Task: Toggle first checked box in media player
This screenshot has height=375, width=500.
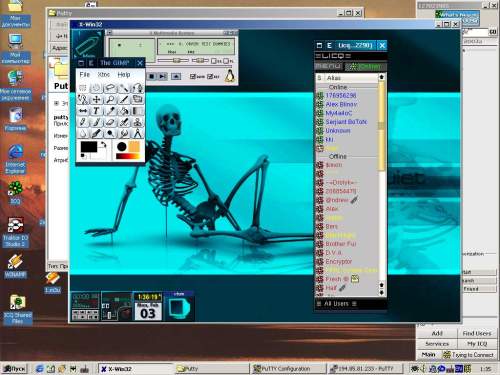Action: (192, 76)
